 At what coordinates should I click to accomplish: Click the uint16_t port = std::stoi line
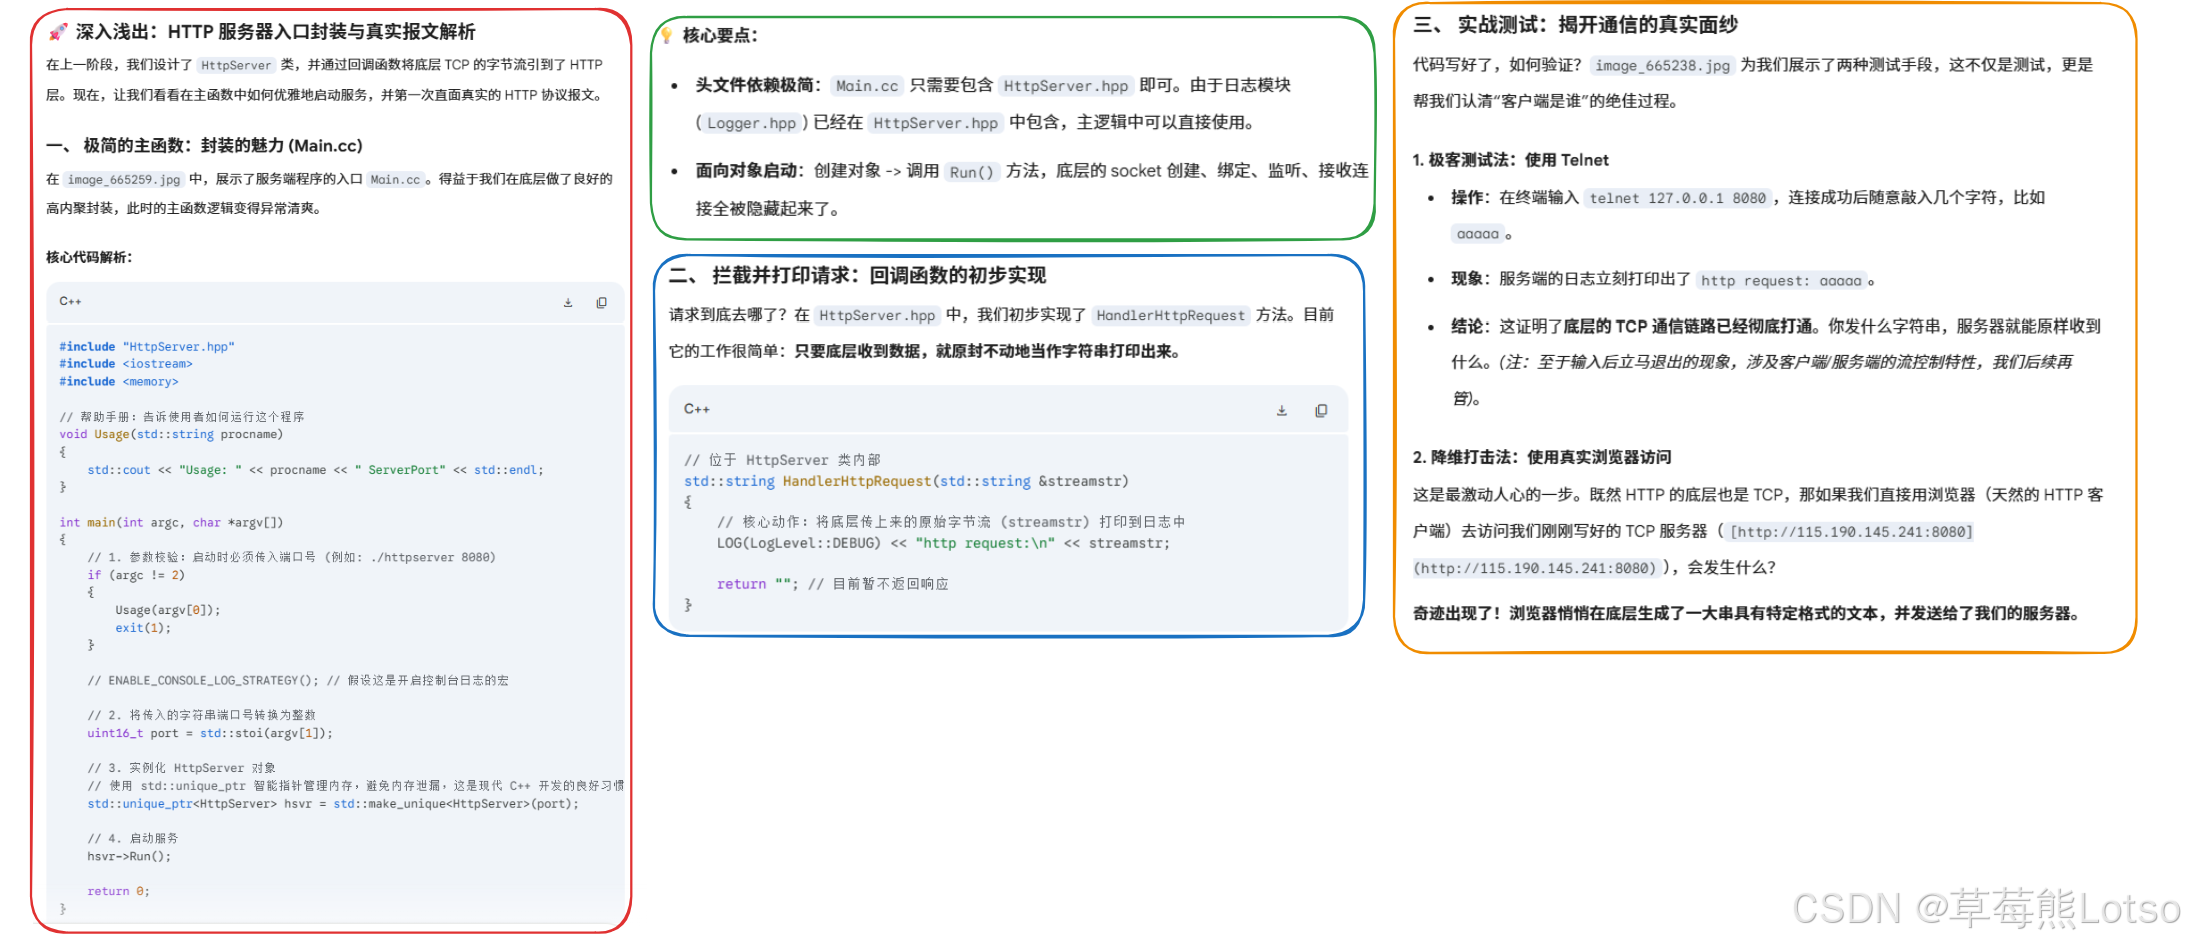tap(210, 733)
